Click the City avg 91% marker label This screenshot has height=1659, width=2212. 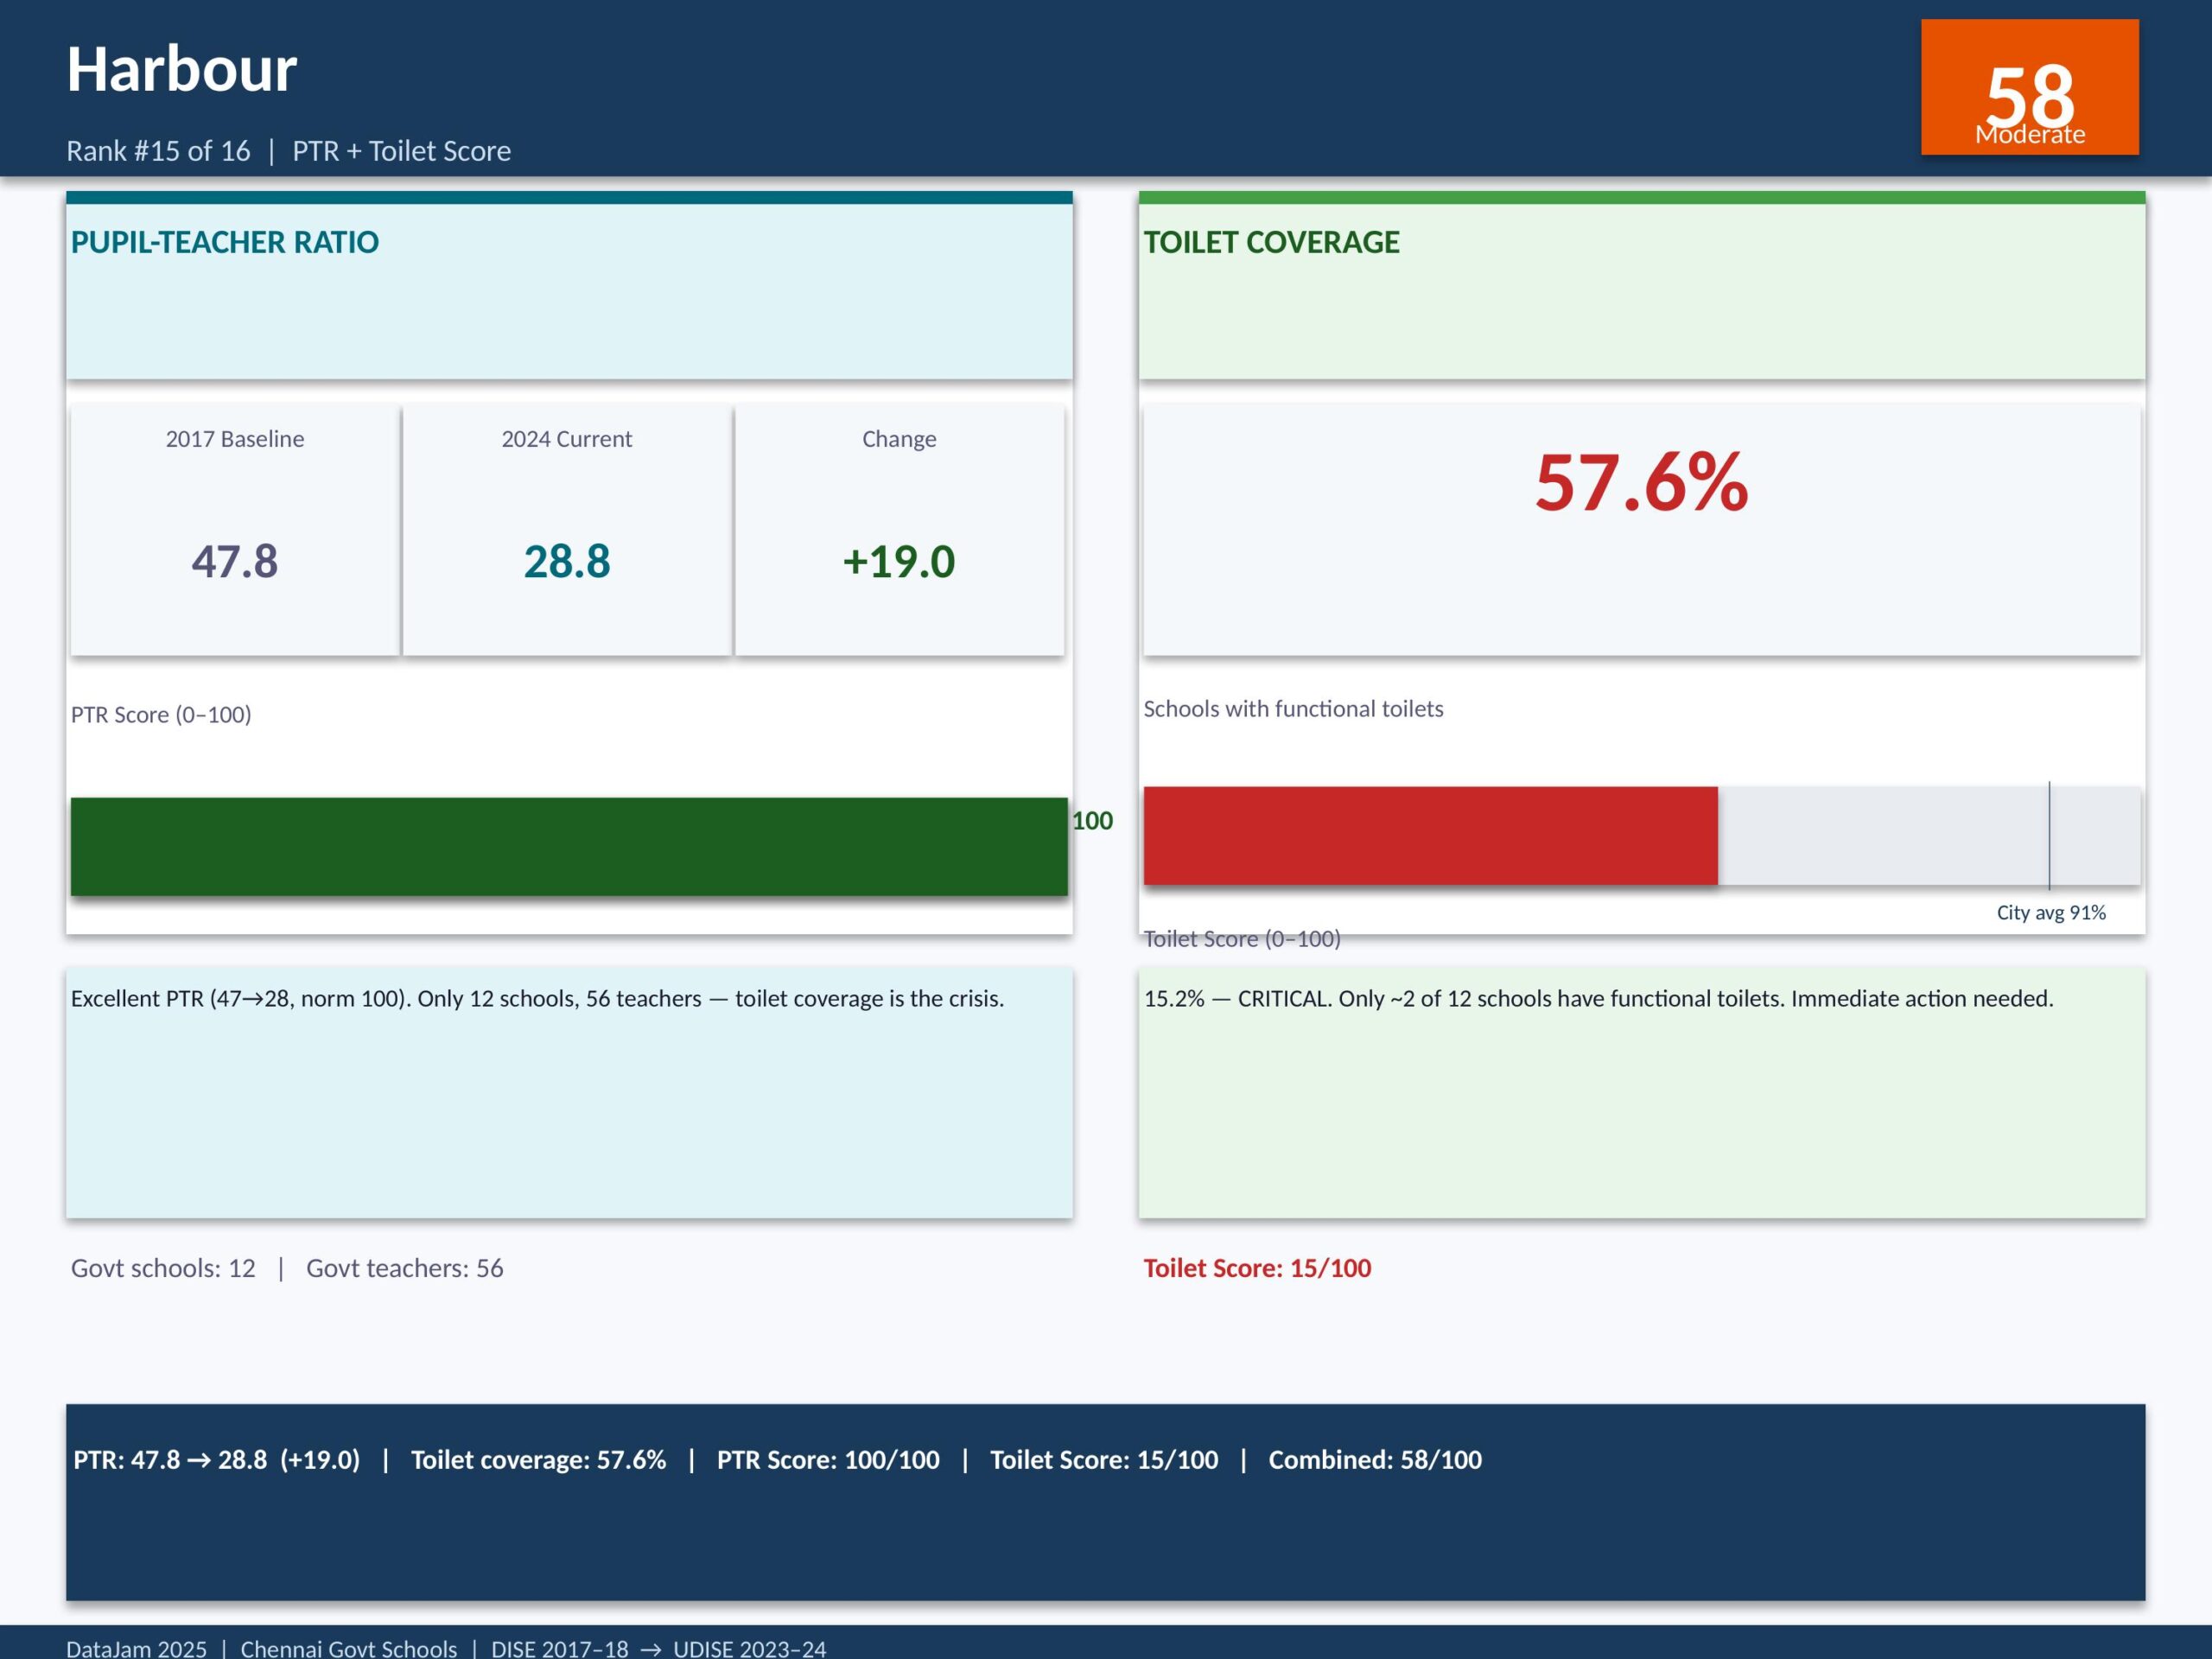pyautogui.click(x=2050, y=912)
